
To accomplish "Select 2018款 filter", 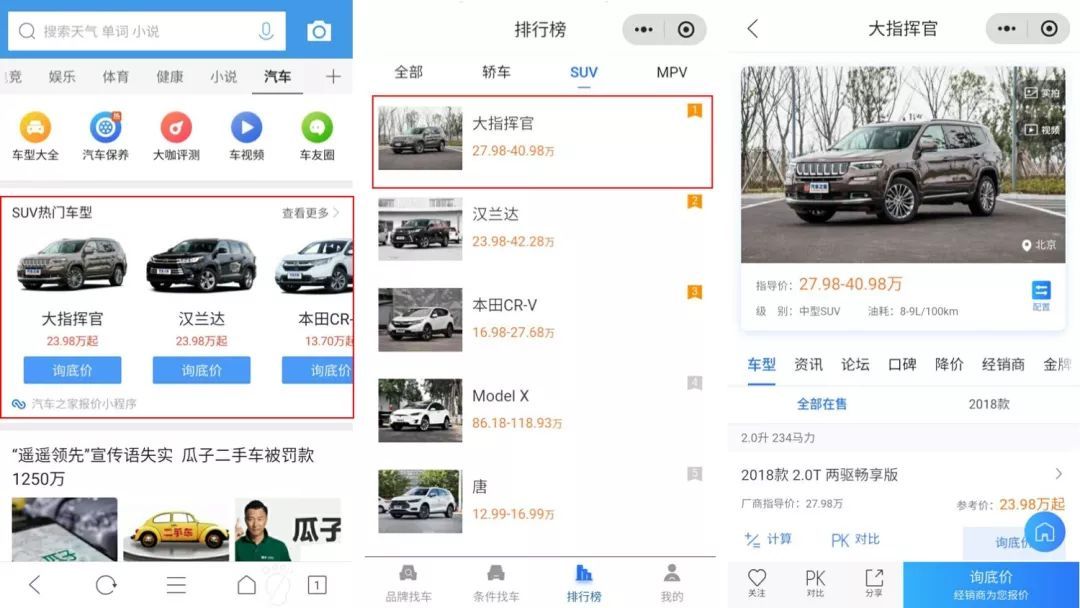I will 988,404.
